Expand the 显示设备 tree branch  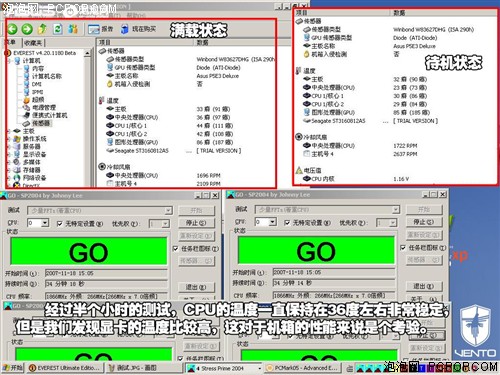click(9, 154)
